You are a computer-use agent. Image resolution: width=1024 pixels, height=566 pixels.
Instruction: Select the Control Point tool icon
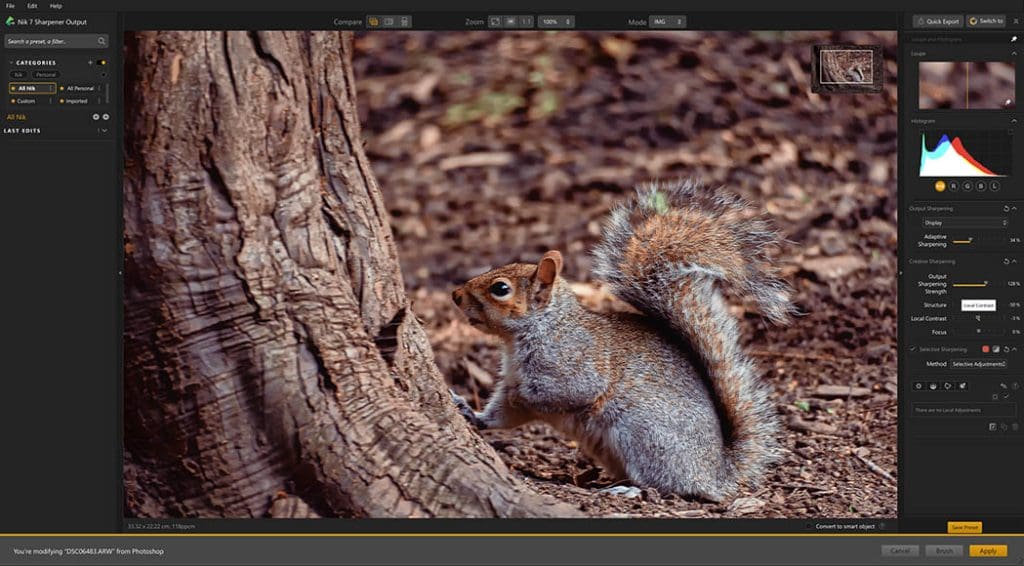919,386
